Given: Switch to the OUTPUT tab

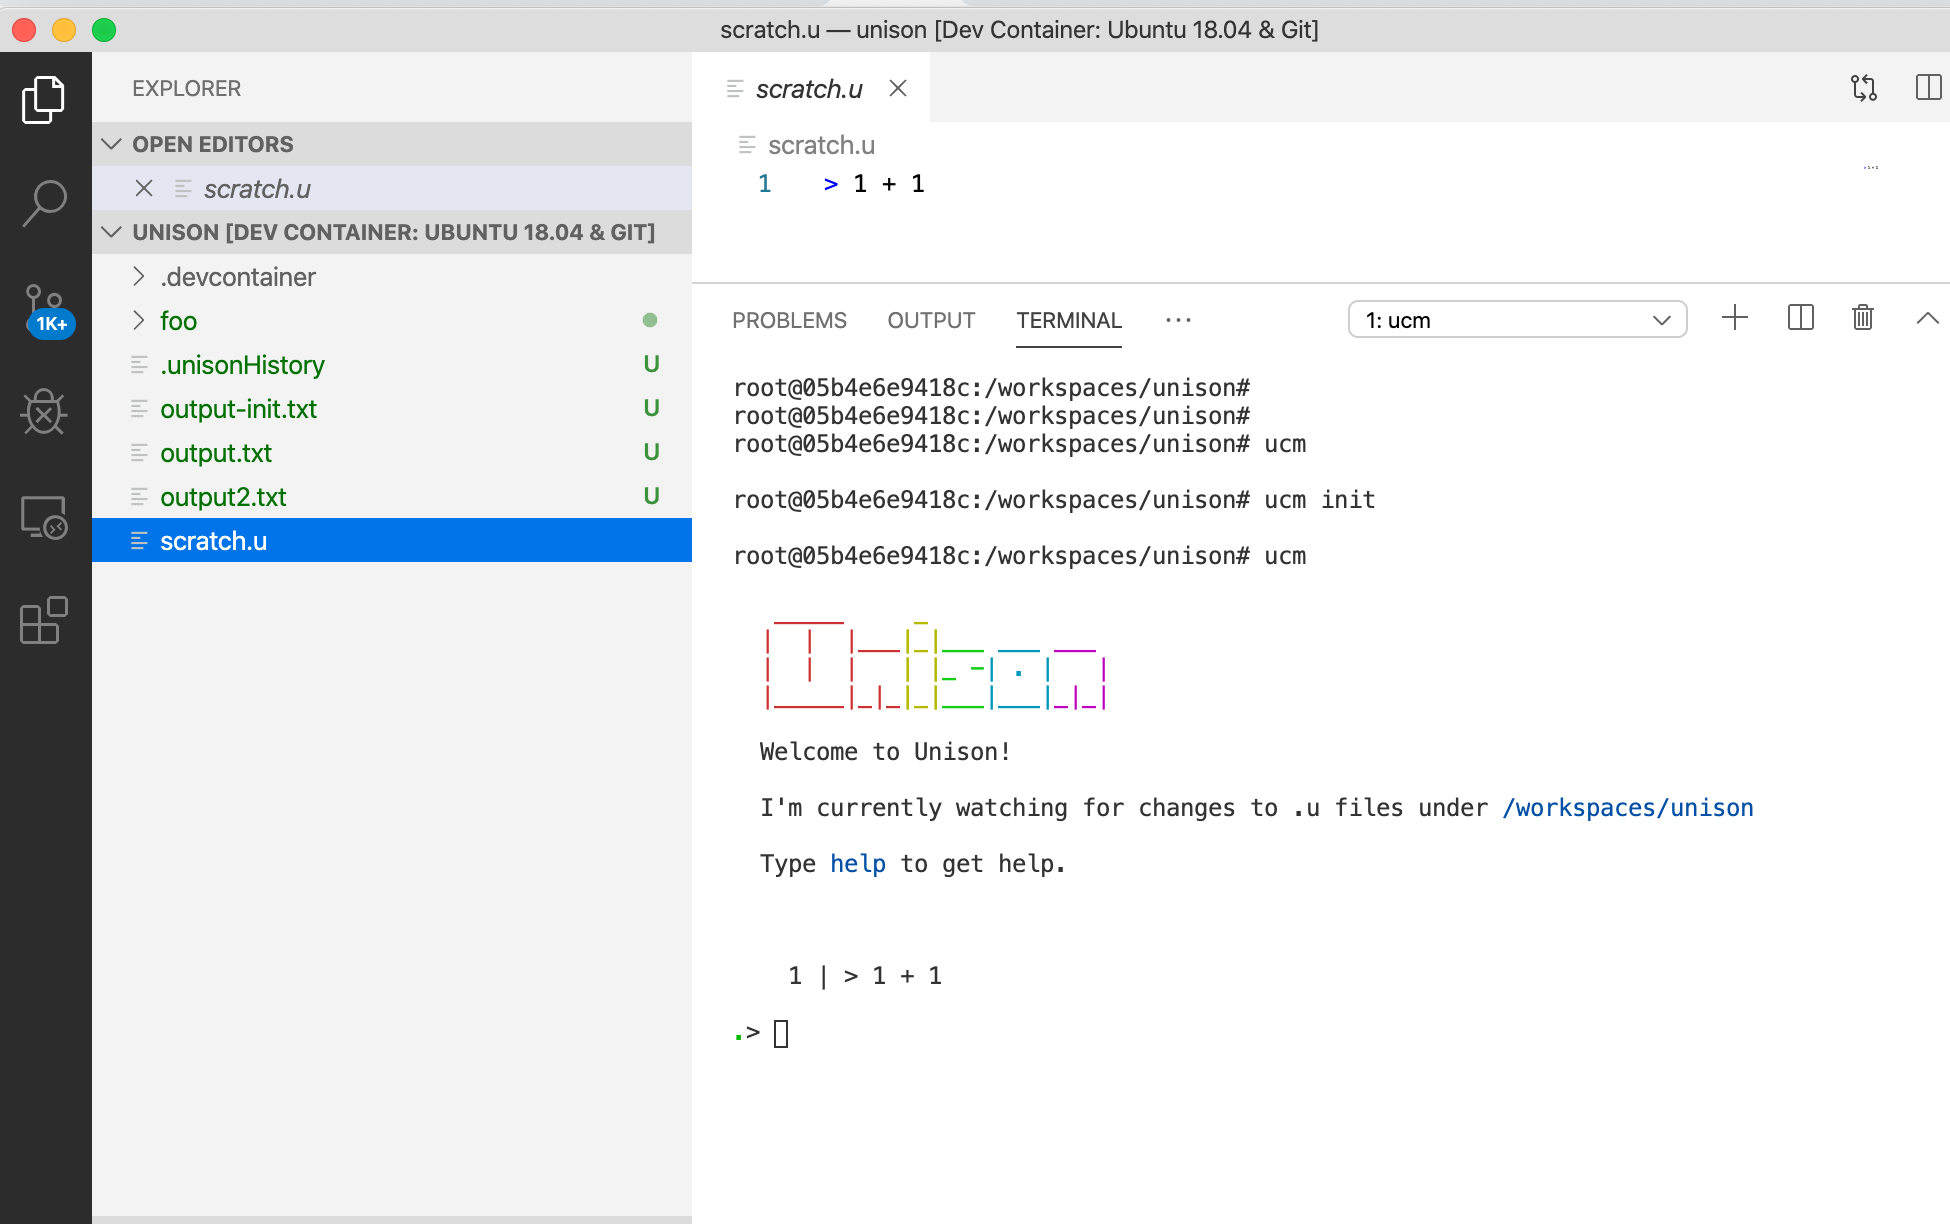Looking at the screenshot, I should [931, 320].
